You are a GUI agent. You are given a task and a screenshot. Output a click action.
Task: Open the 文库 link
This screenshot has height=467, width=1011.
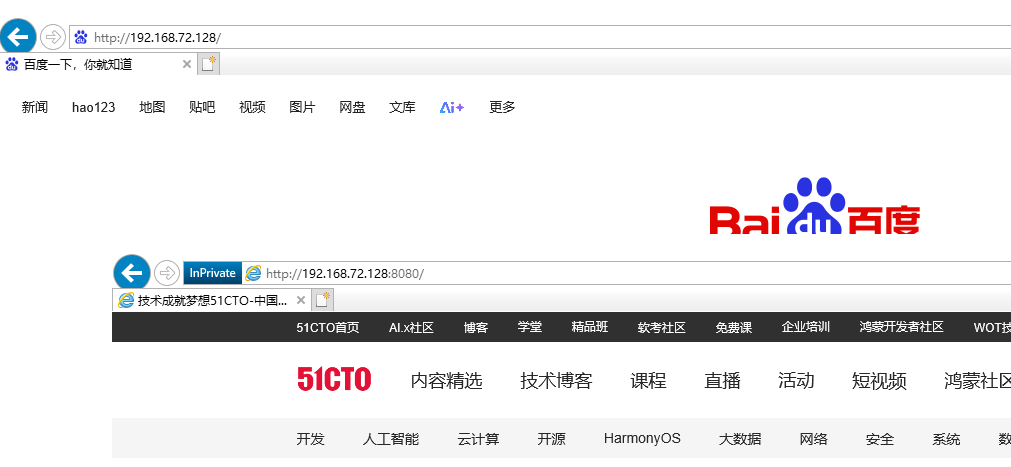pos(402,108)
